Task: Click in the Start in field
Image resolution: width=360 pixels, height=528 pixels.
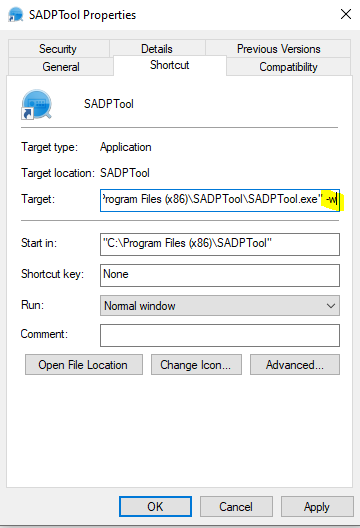Action: pyautogui.click(x=220, y=244)
